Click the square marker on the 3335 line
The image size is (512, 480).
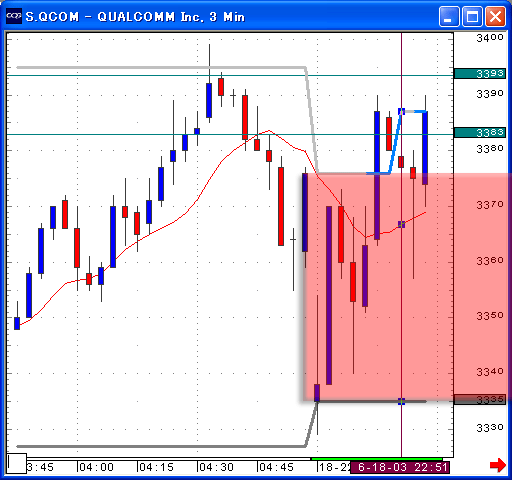401,401
